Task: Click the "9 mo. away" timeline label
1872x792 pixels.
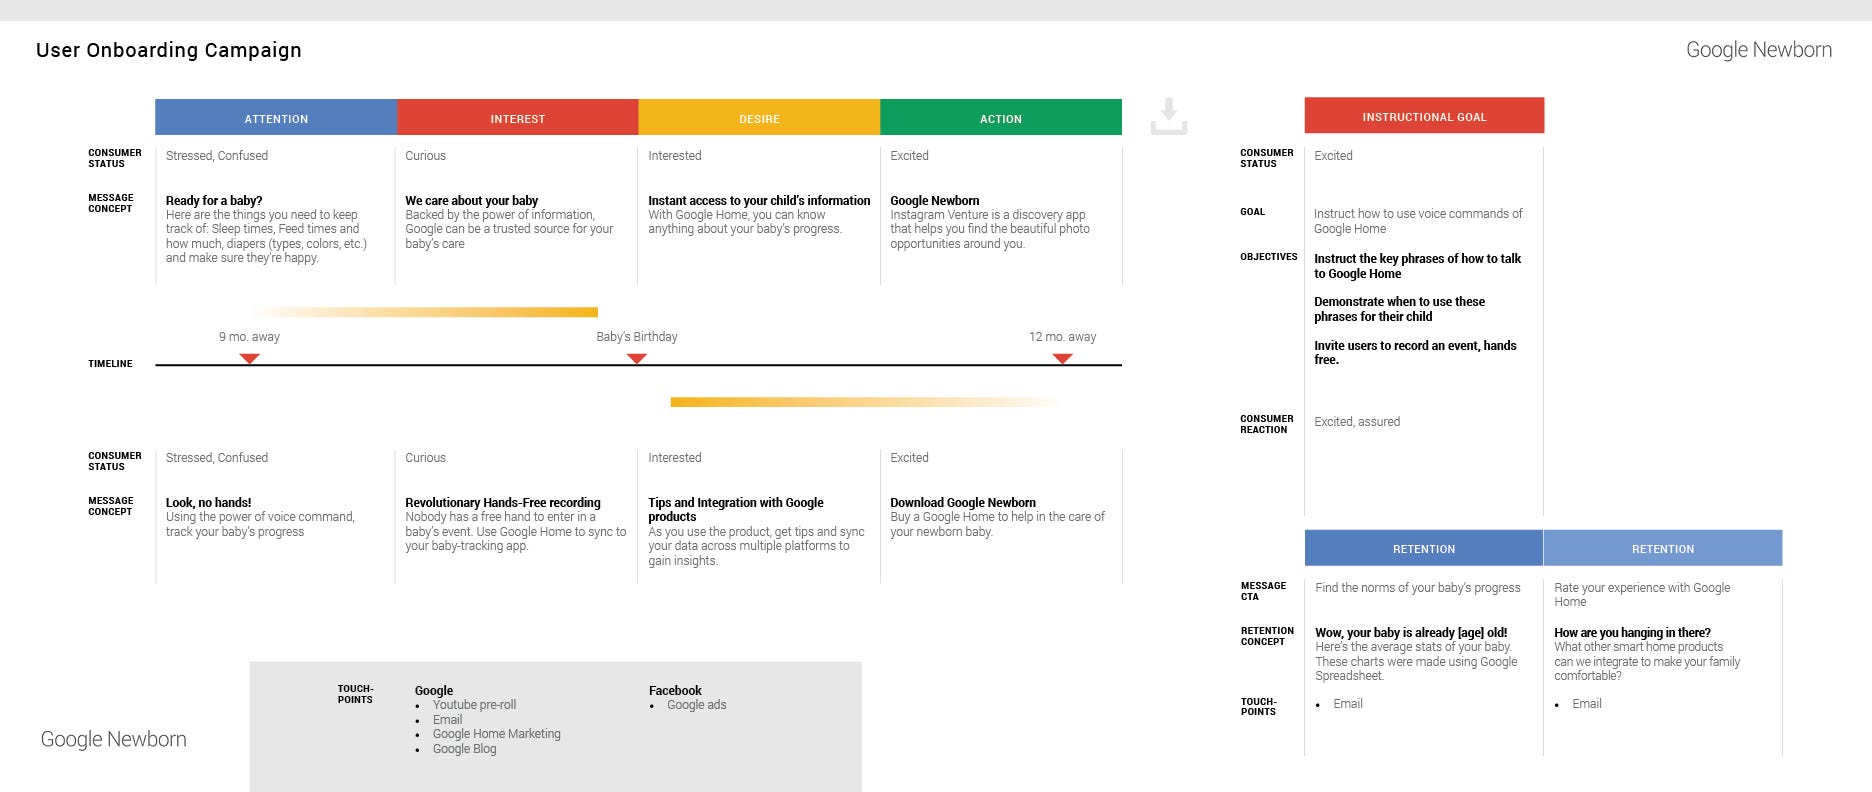Action: [249, 337]
